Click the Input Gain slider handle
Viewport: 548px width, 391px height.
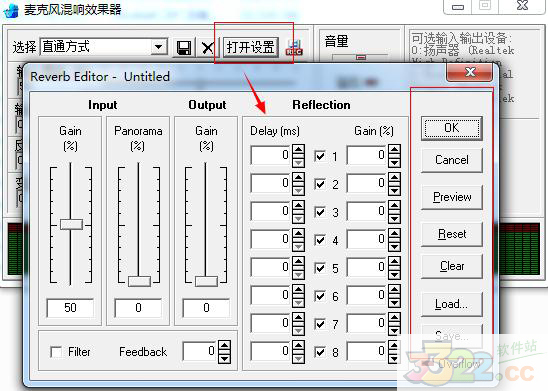[71, 224]
